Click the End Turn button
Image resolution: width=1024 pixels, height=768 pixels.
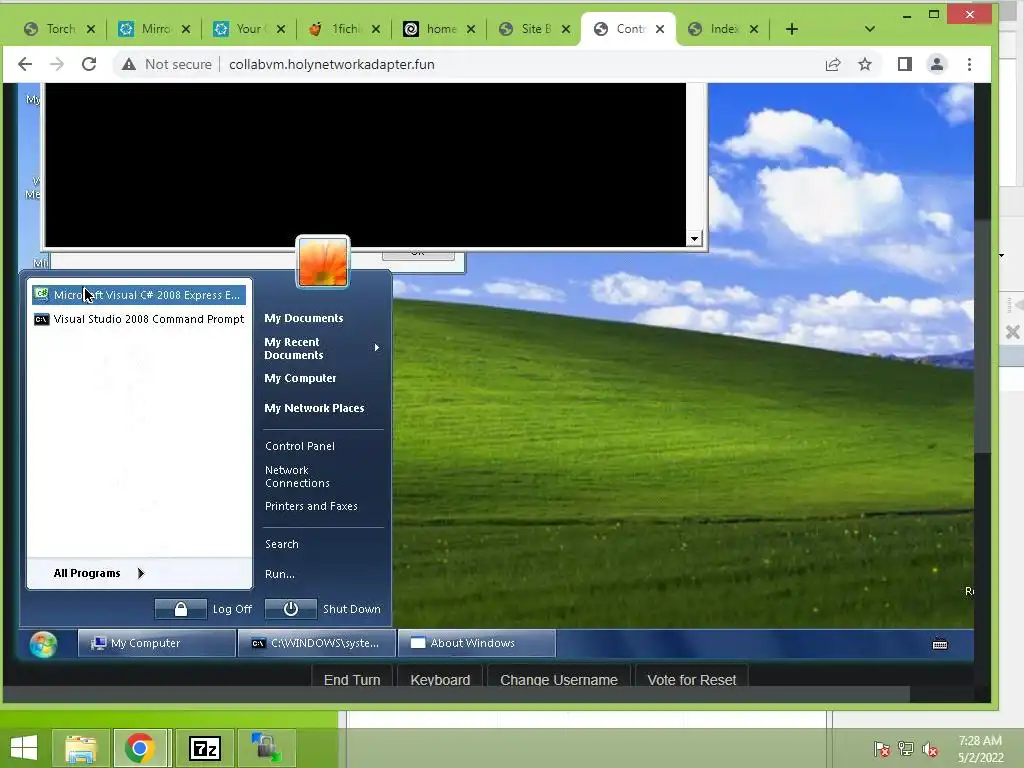coord(352,679)
